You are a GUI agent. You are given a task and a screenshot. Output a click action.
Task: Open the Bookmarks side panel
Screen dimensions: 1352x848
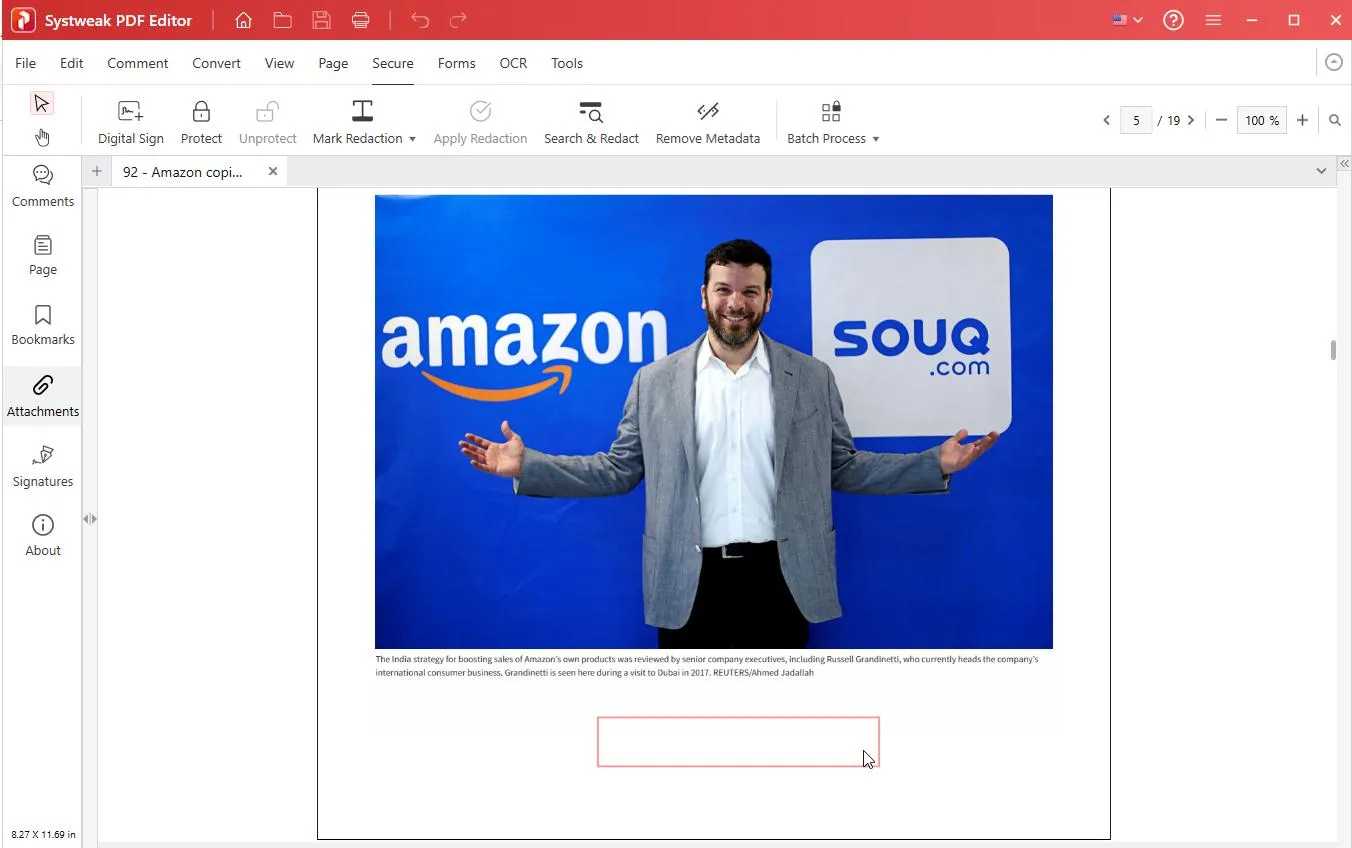pyautogui.click(x=43, y=325)
